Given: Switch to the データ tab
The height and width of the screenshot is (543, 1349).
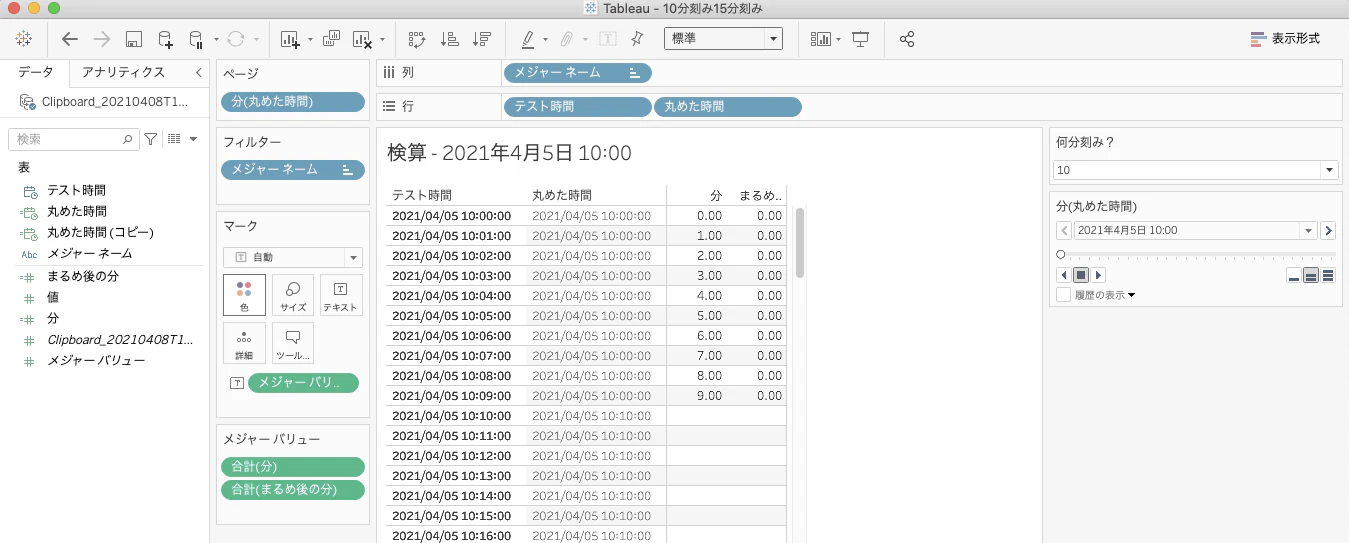Looking at the screenshot, I should click(36, 72).
